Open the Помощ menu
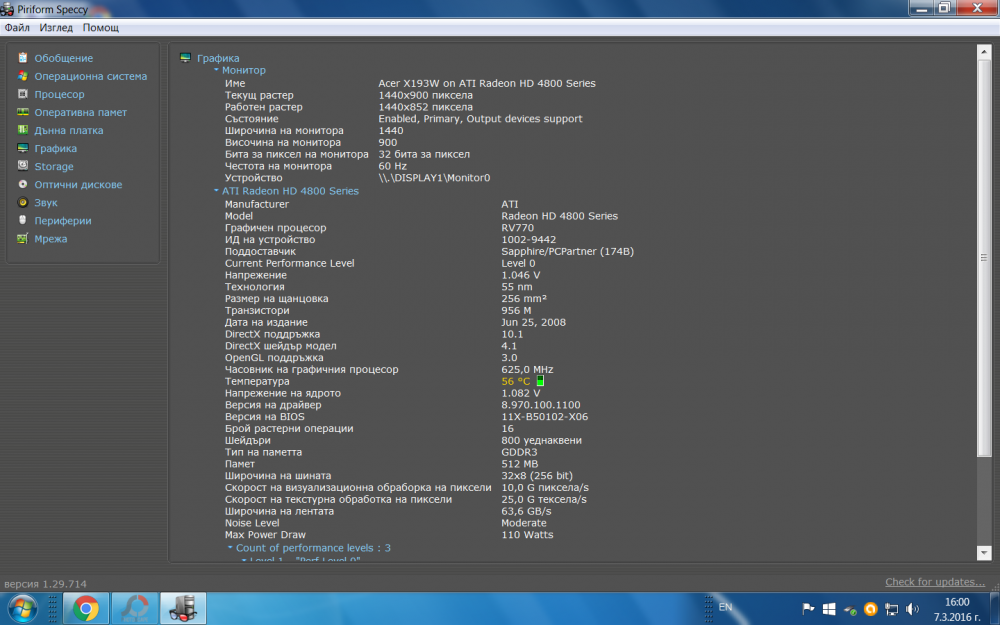Screen dimensions: 1000x625 pyautogui.click(x=101, y=27)
